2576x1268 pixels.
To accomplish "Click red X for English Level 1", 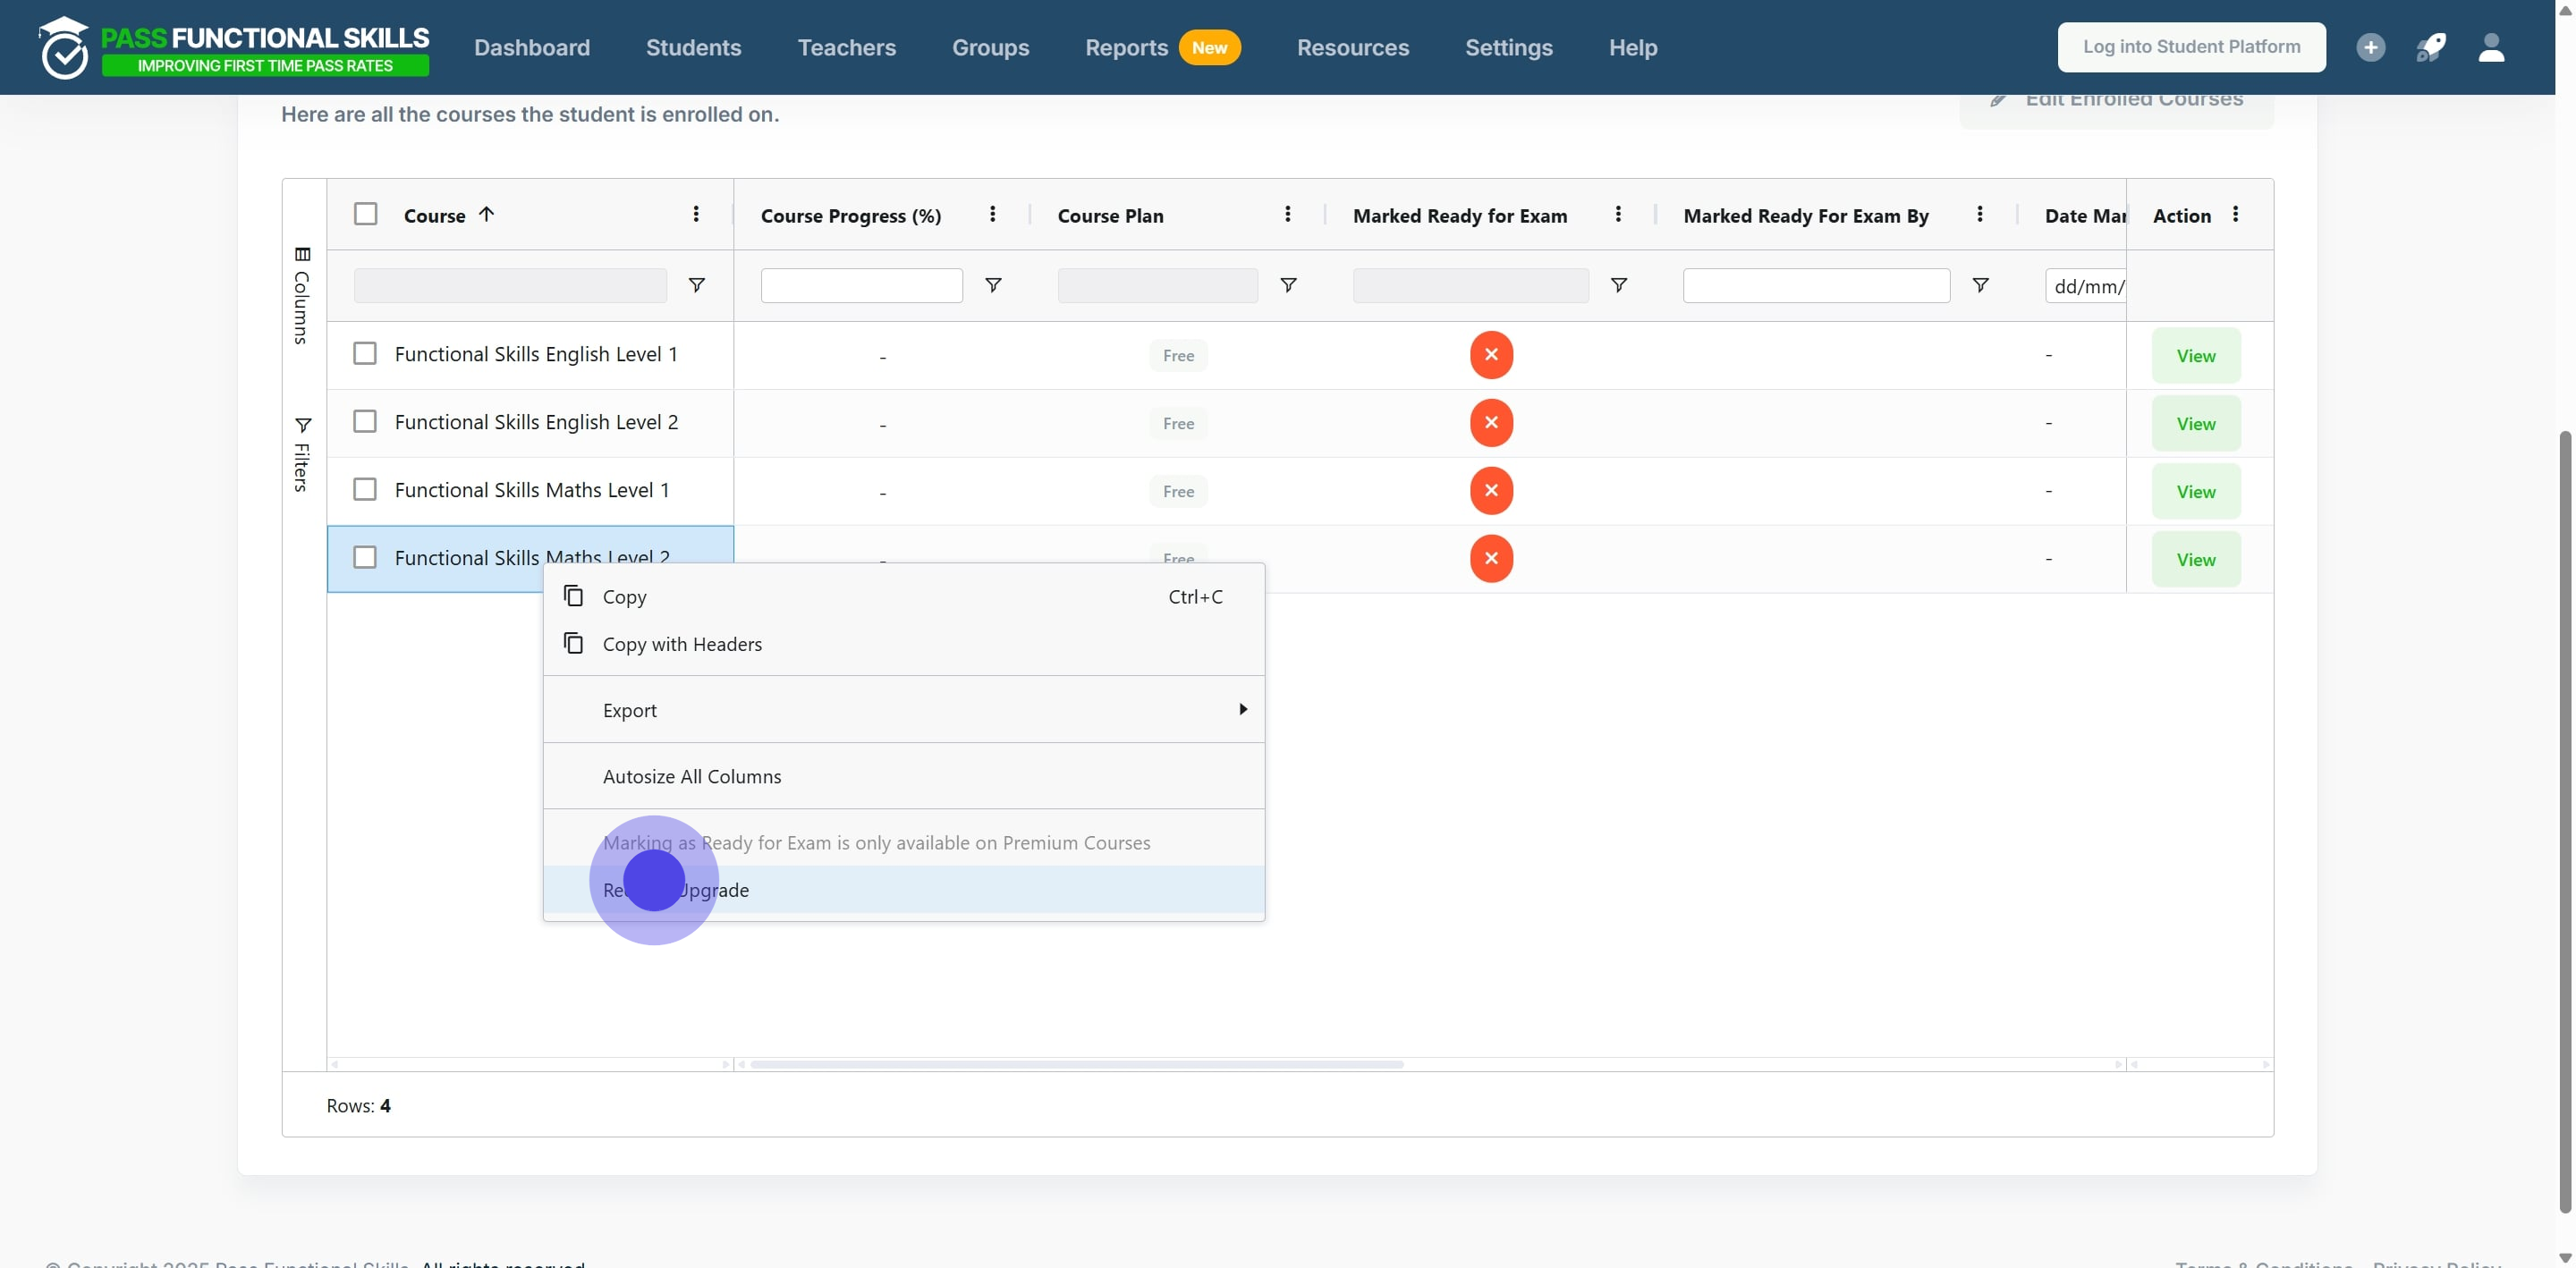I will click(1490, 355).
